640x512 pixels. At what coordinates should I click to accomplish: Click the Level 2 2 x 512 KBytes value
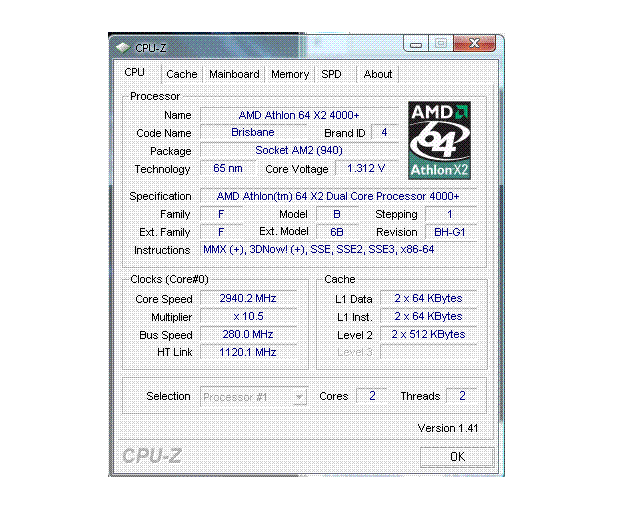point(428,334)
